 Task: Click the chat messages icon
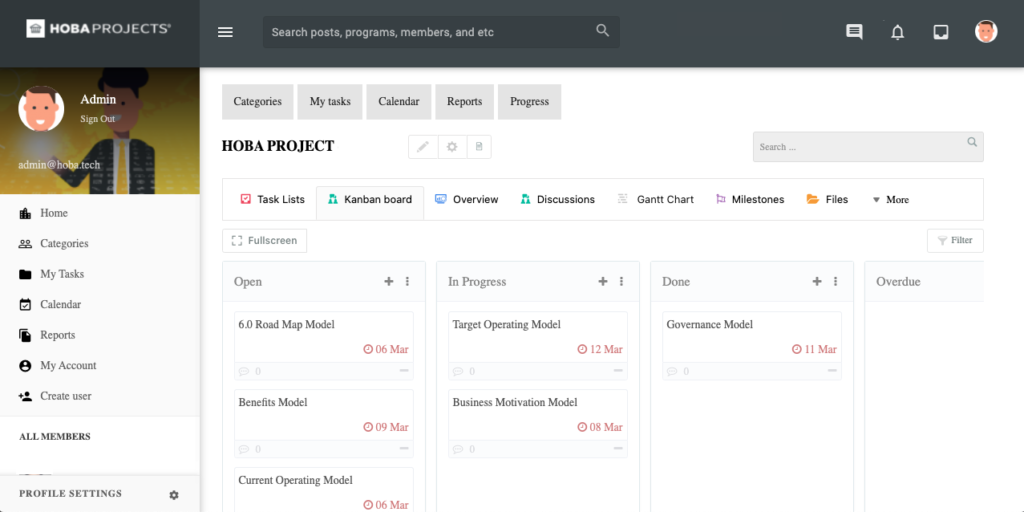(854, 32)
